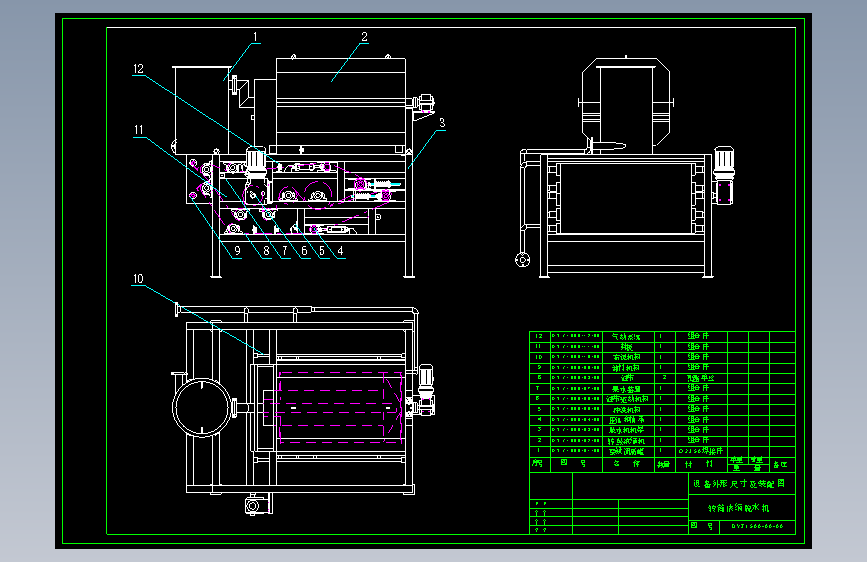Click the magenta dashed drum in plan view
Screen dimensions: 867x562
coord(340,408)
